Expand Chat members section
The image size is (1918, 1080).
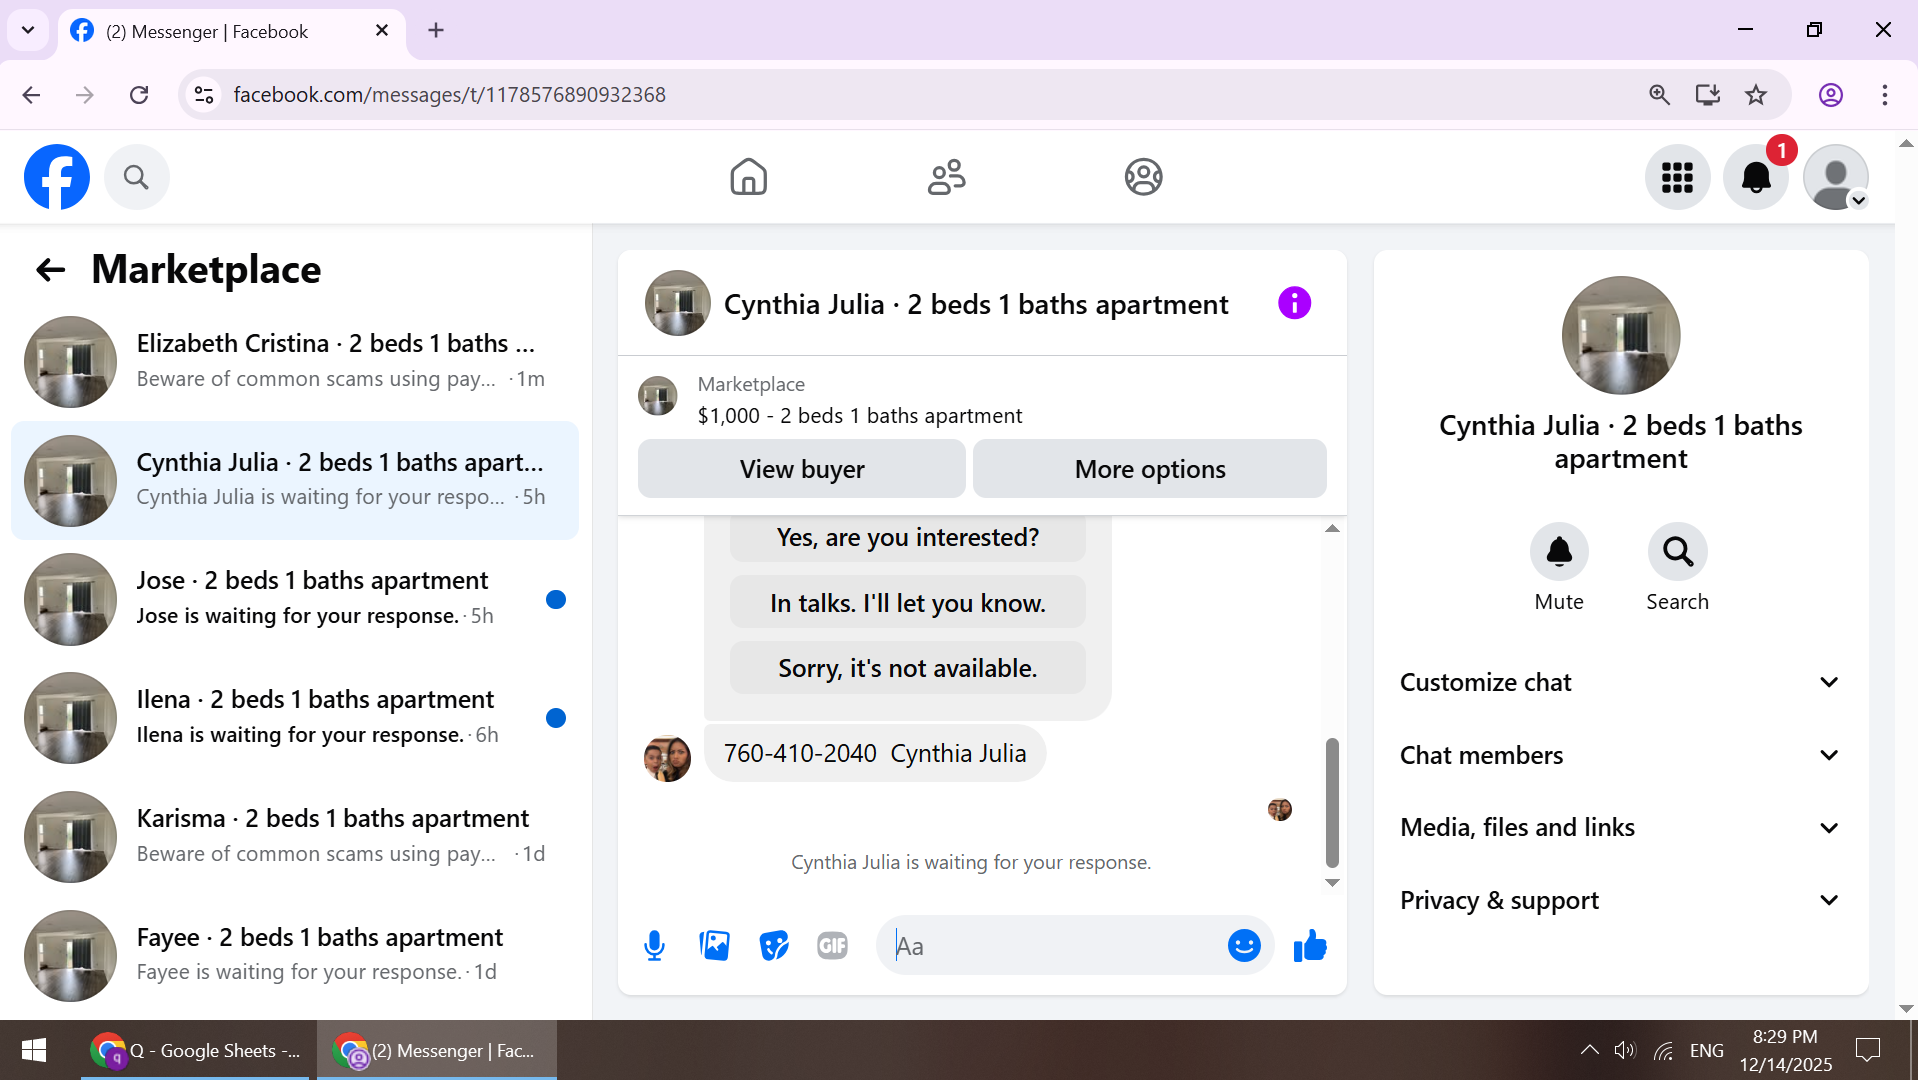(x=1620, y=755)
